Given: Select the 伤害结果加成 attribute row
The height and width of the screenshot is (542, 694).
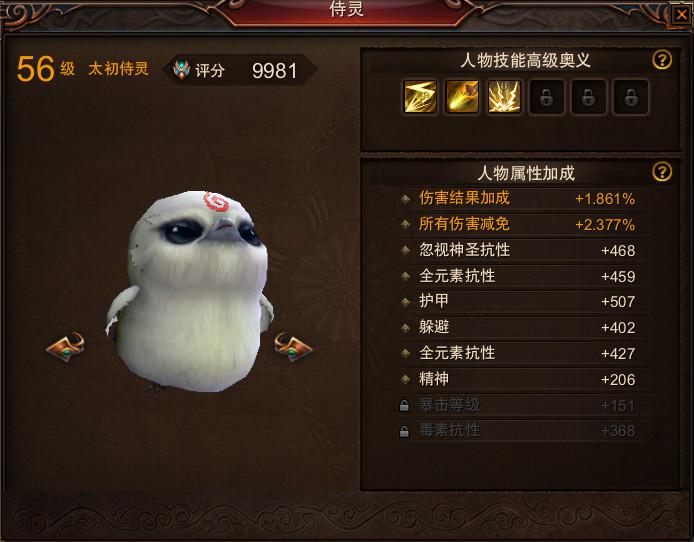Looking at the screenshot, I should (519, 199).
